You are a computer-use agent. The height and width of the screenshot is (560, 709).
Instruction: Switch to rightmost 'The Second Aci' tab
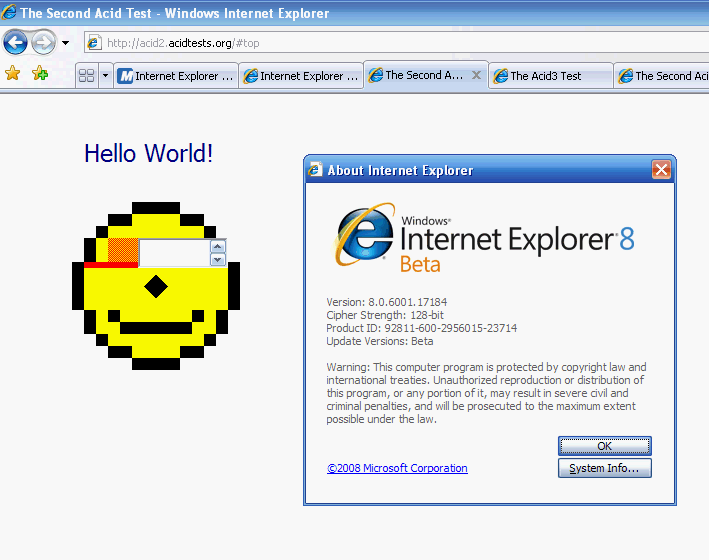pyautogui.click(x=662, y=76)
